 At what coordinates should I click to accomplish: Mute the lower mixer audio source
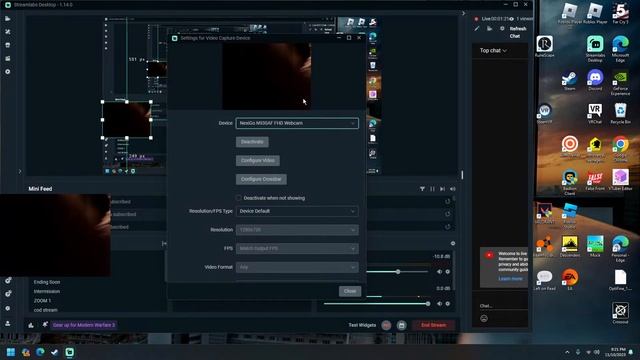pyautogui.click(x=440, y=304)
